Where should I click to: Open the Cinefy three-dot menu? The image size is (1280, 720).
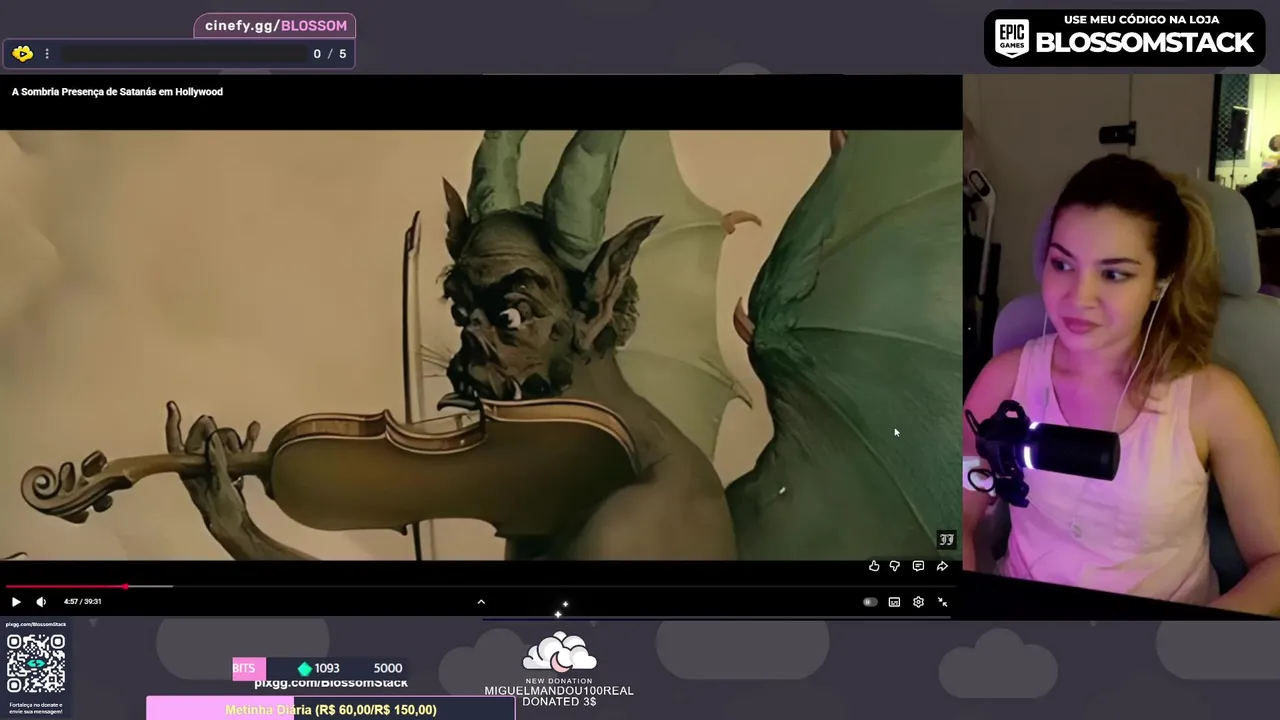pos(46,54)
